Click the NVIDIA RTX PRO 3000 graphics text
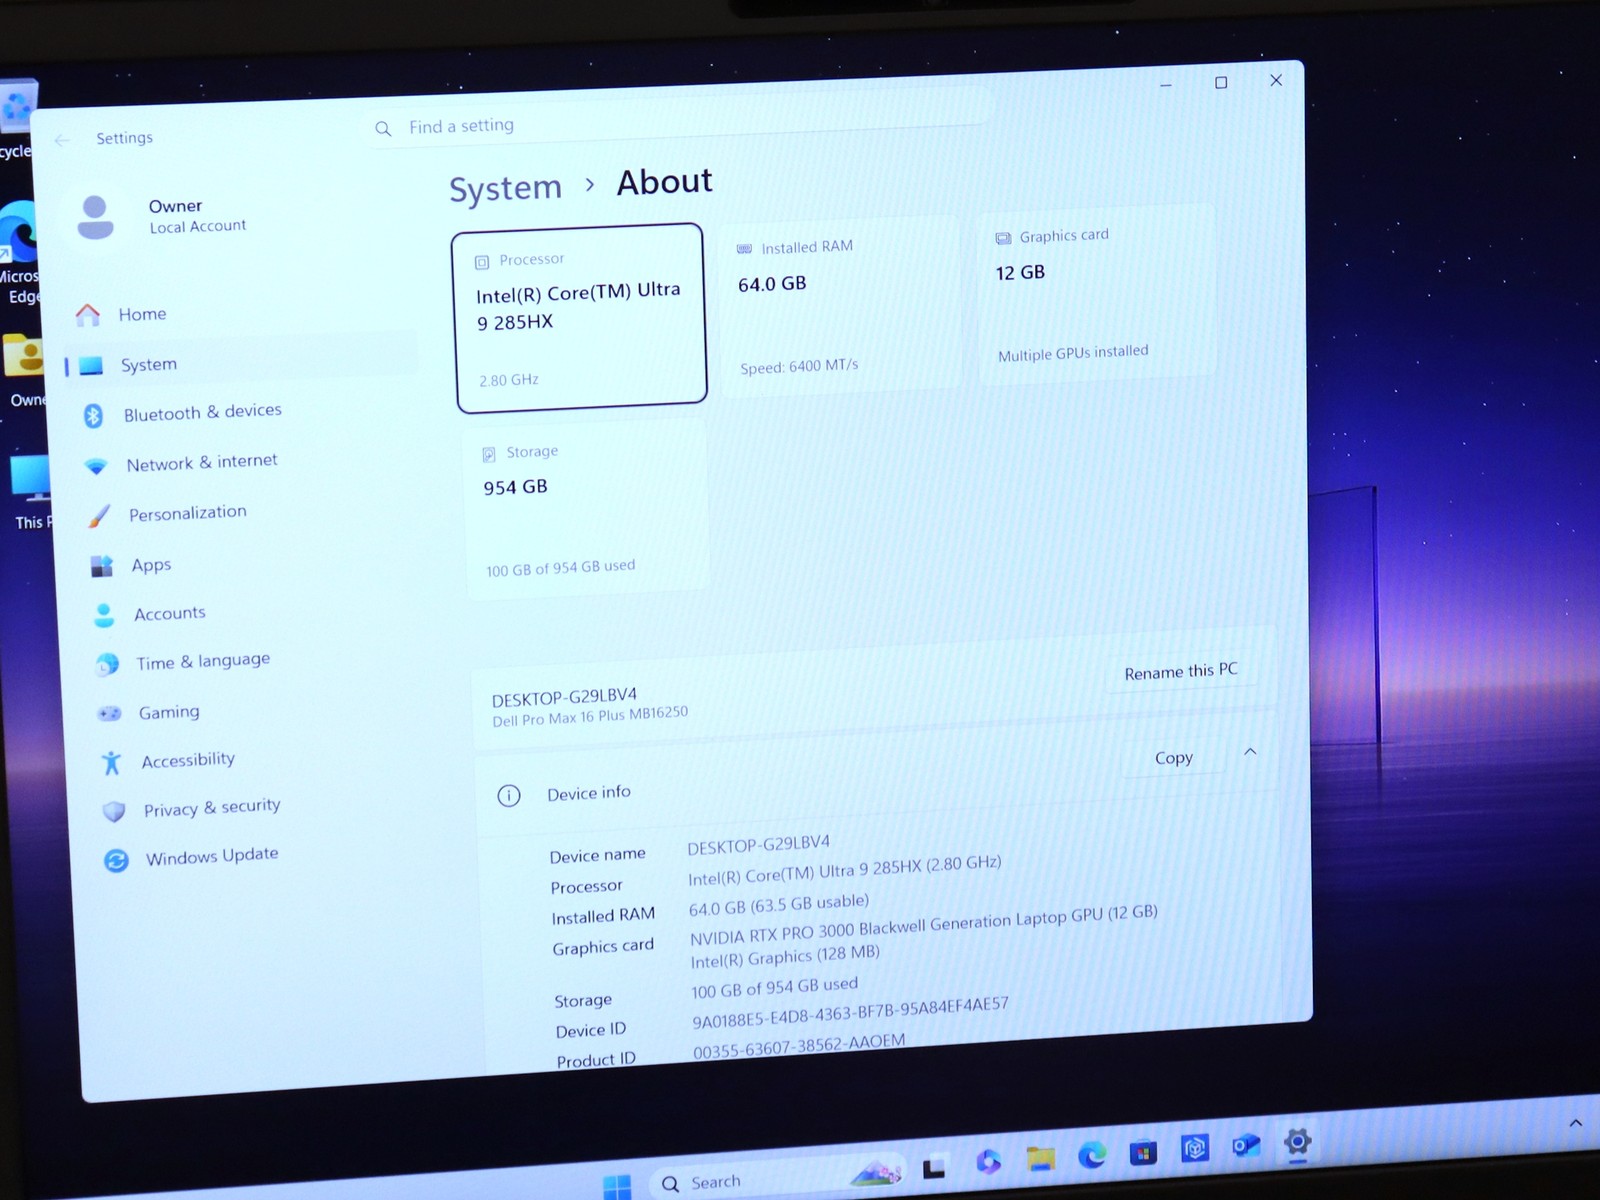This screenshot has height=1200, width=1600. [x=923, y=925]
